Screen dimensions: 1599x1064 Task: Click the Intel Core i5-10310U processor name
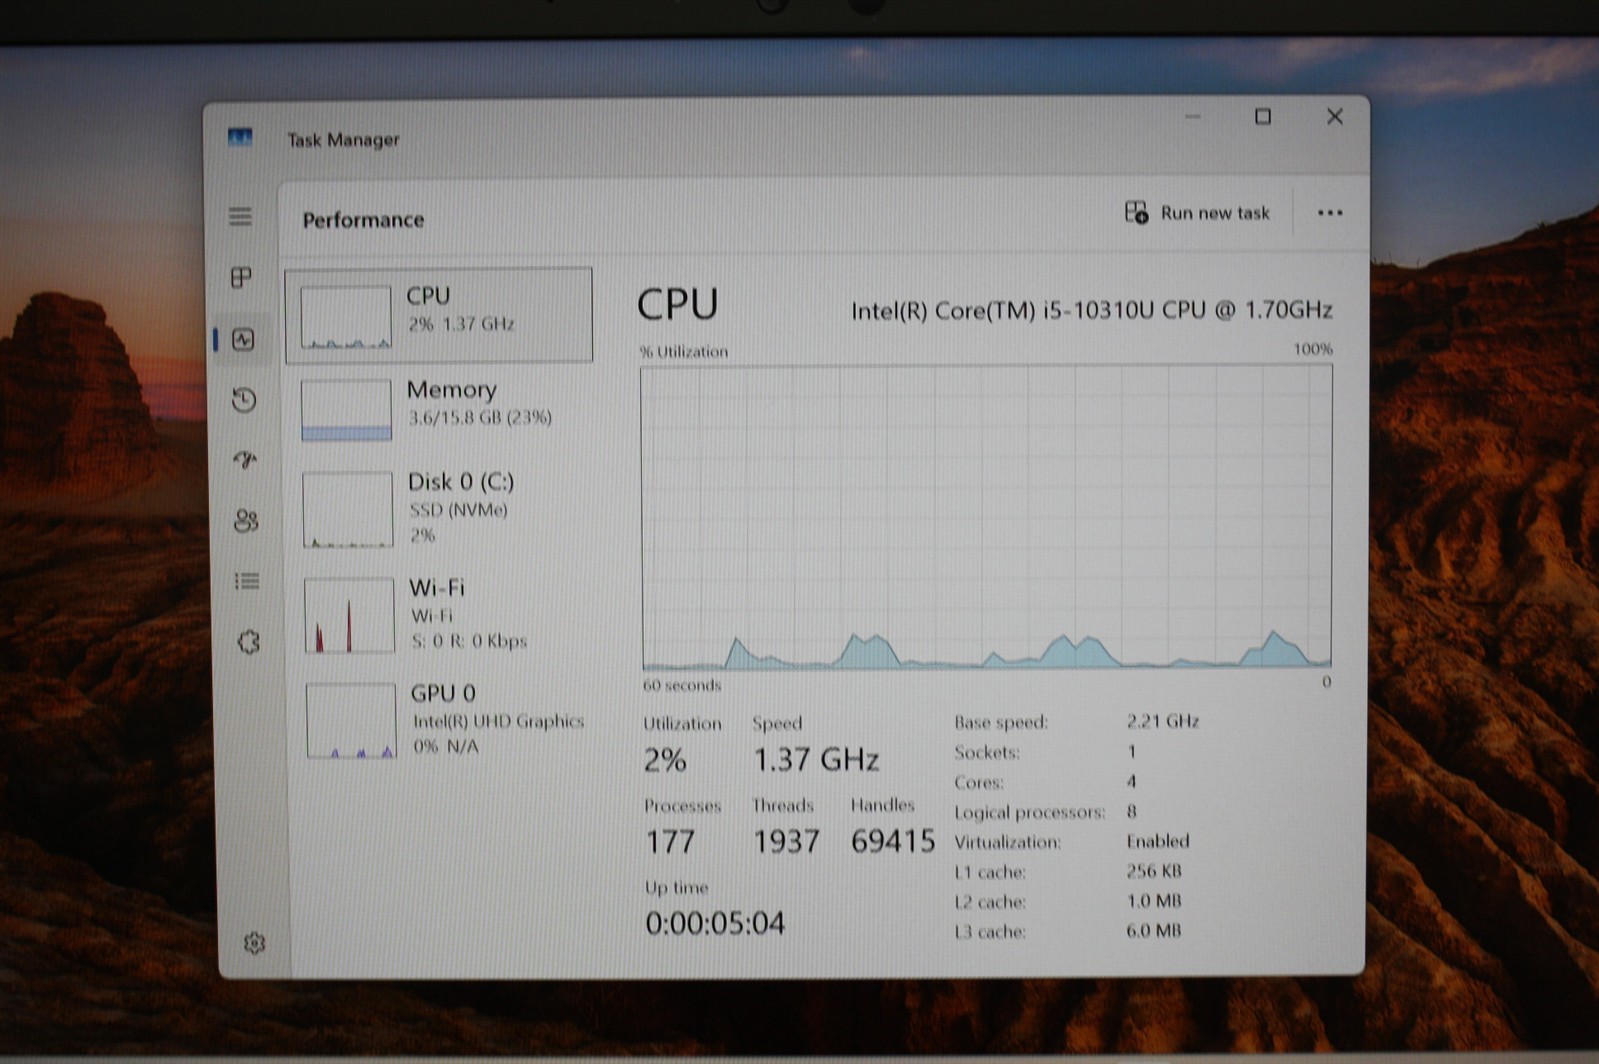pyautogui.click(x=1091, y=310)
